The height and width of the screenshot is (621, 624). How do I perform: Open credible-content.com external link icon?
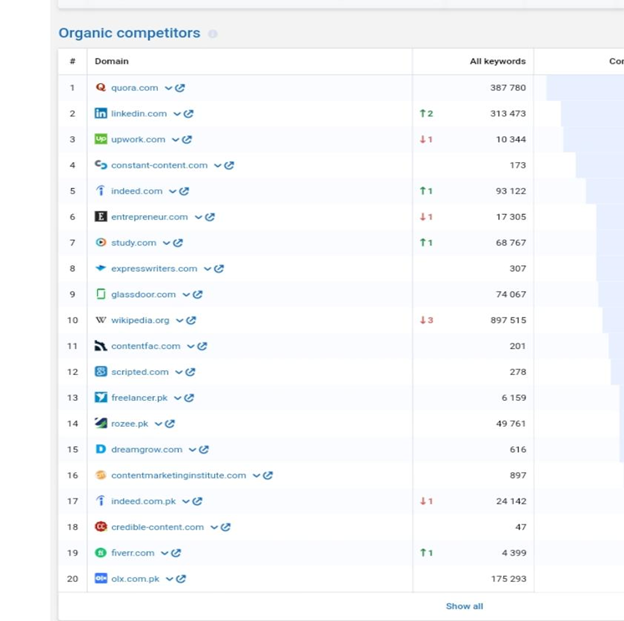pos(226,527)
